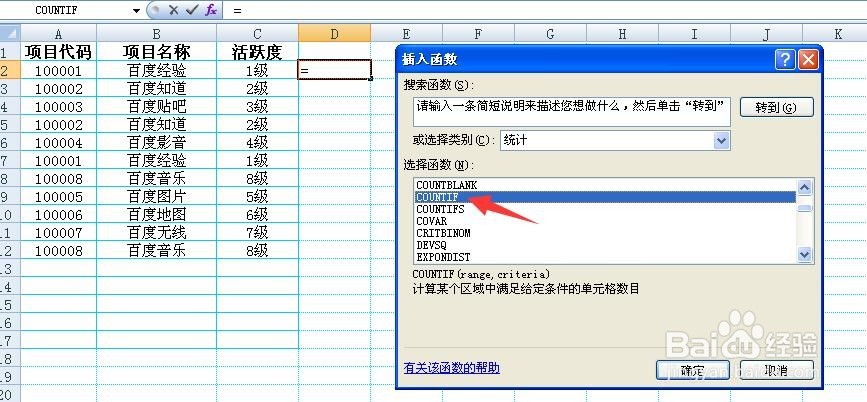Open 有关该函数的帮助 link
867x402 pixels.
[x=452, y=368]
